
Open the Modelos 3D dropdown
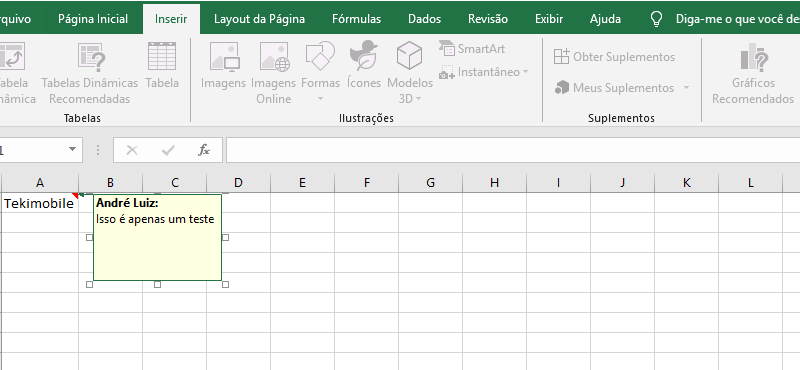410,73
